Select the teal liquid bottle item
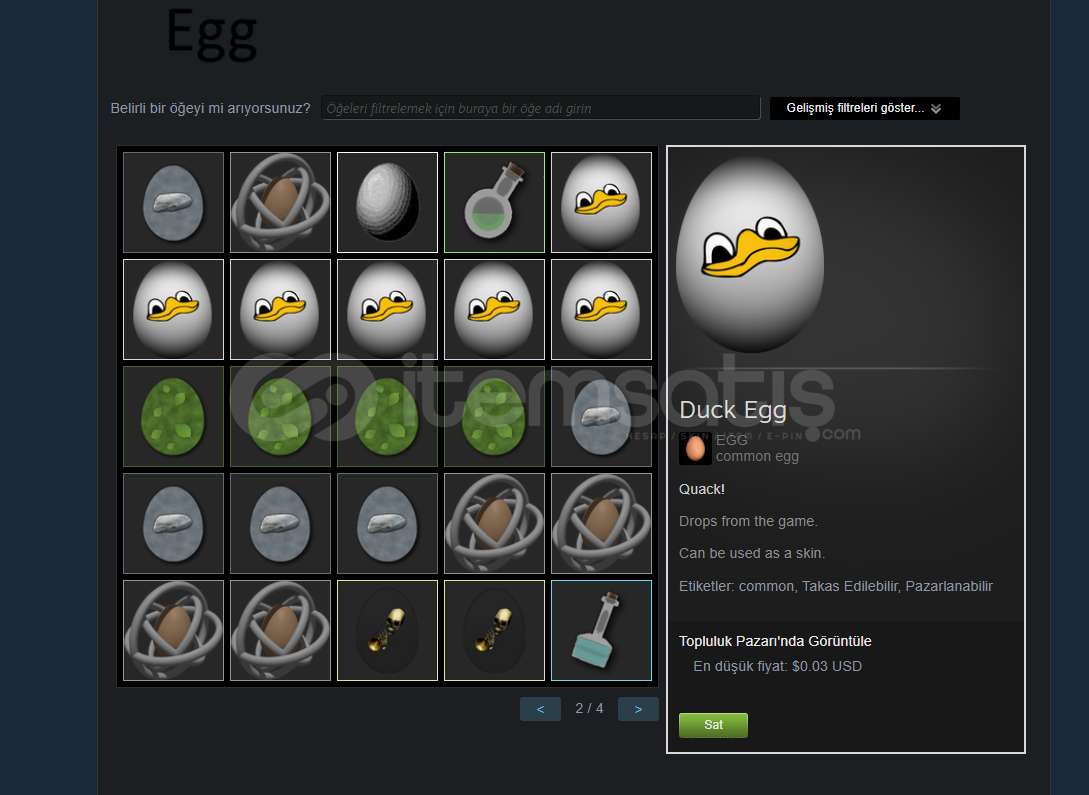This screenshot has height=795, width=1089. click(601, 630)
